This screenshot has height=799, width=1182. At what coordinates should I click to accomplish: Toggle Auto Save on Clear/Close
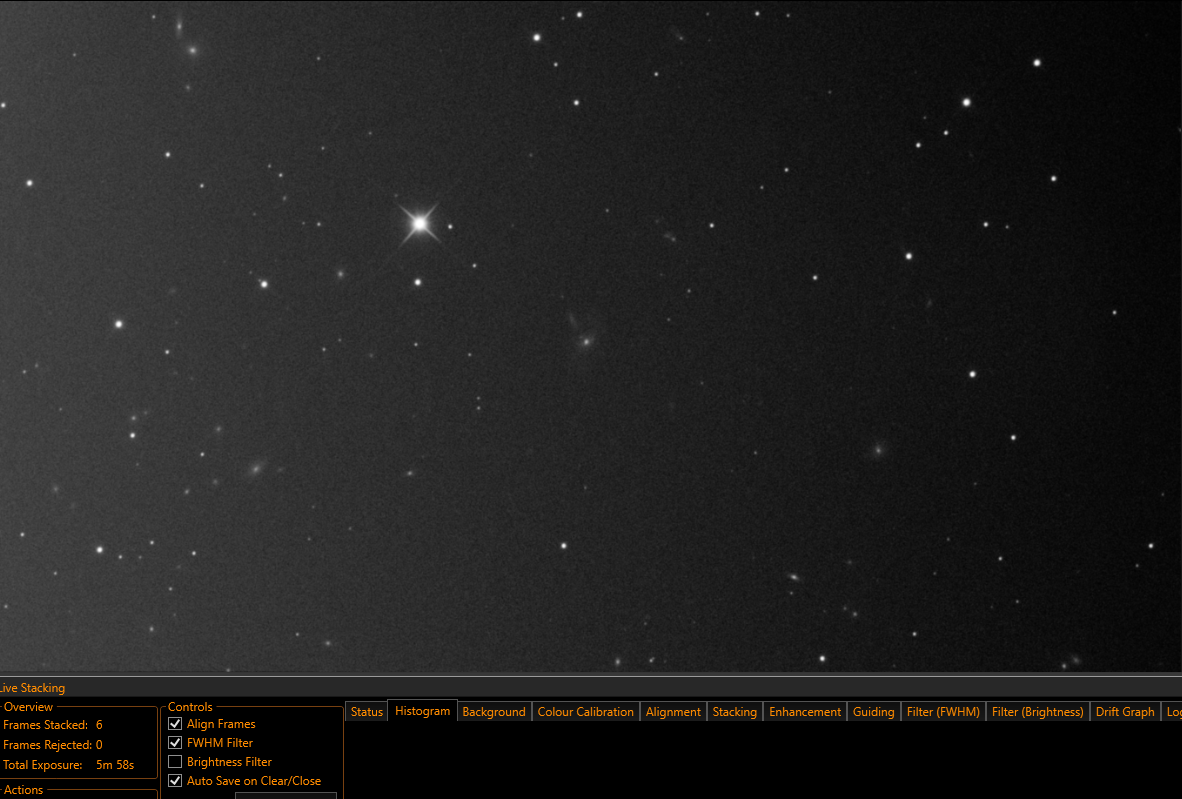(x=175, y=781)
